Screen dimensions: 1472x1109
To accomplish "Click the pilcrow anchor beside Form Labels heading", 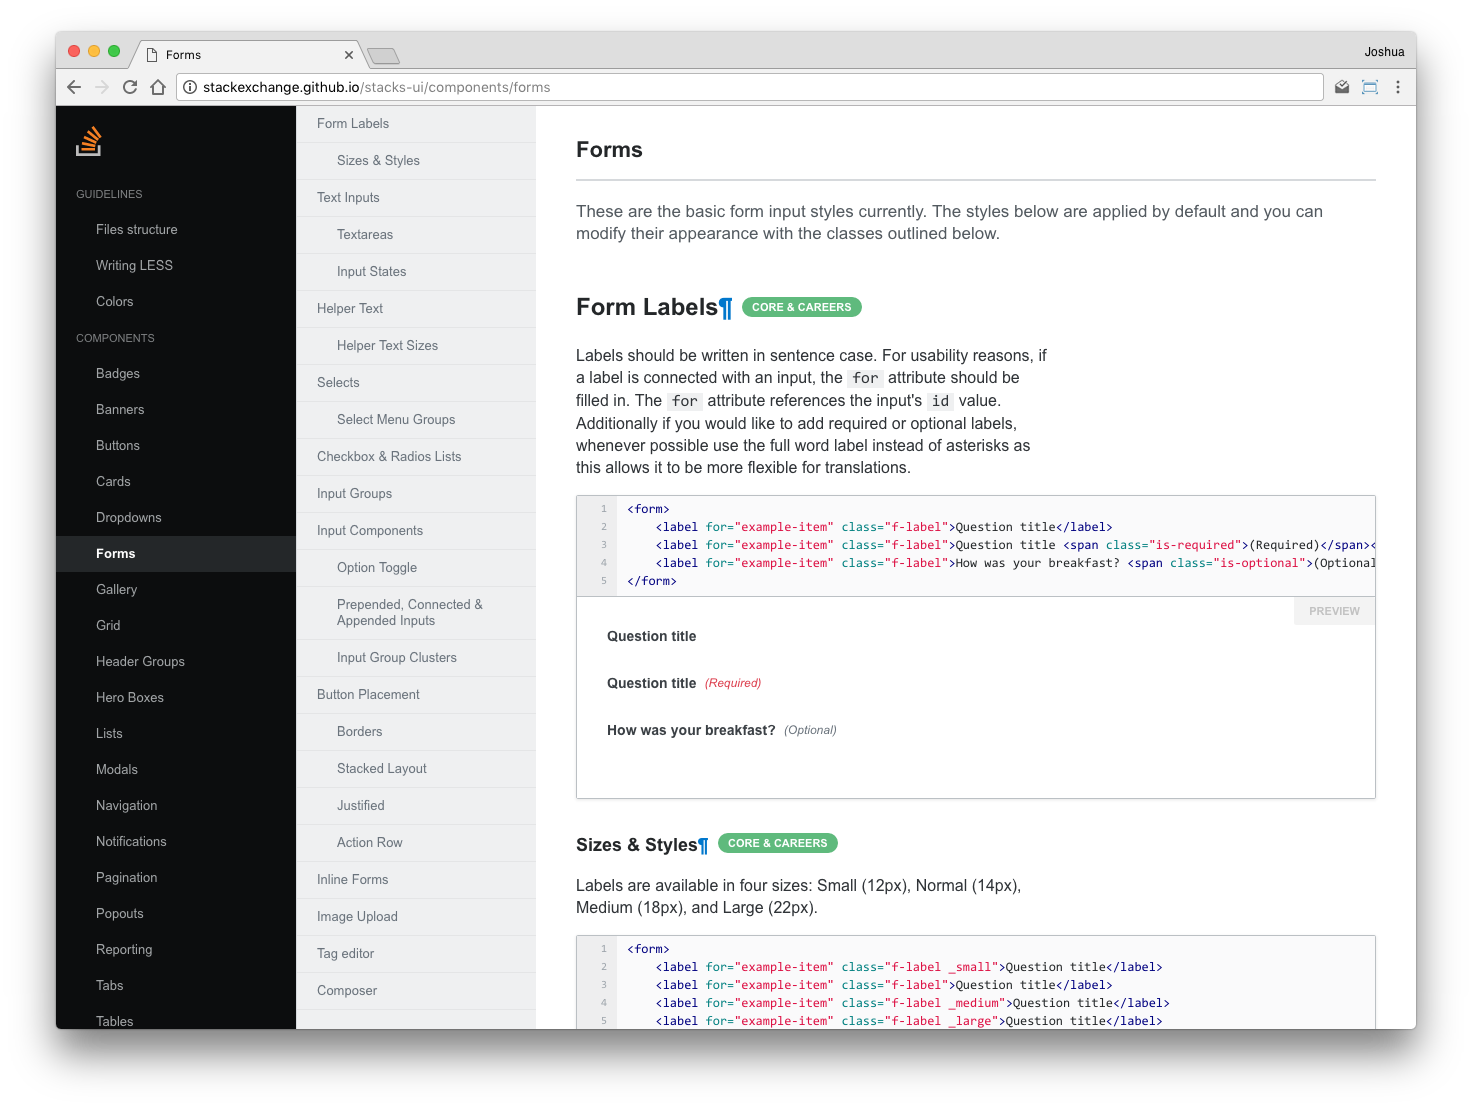I will [x=725, y=307].
